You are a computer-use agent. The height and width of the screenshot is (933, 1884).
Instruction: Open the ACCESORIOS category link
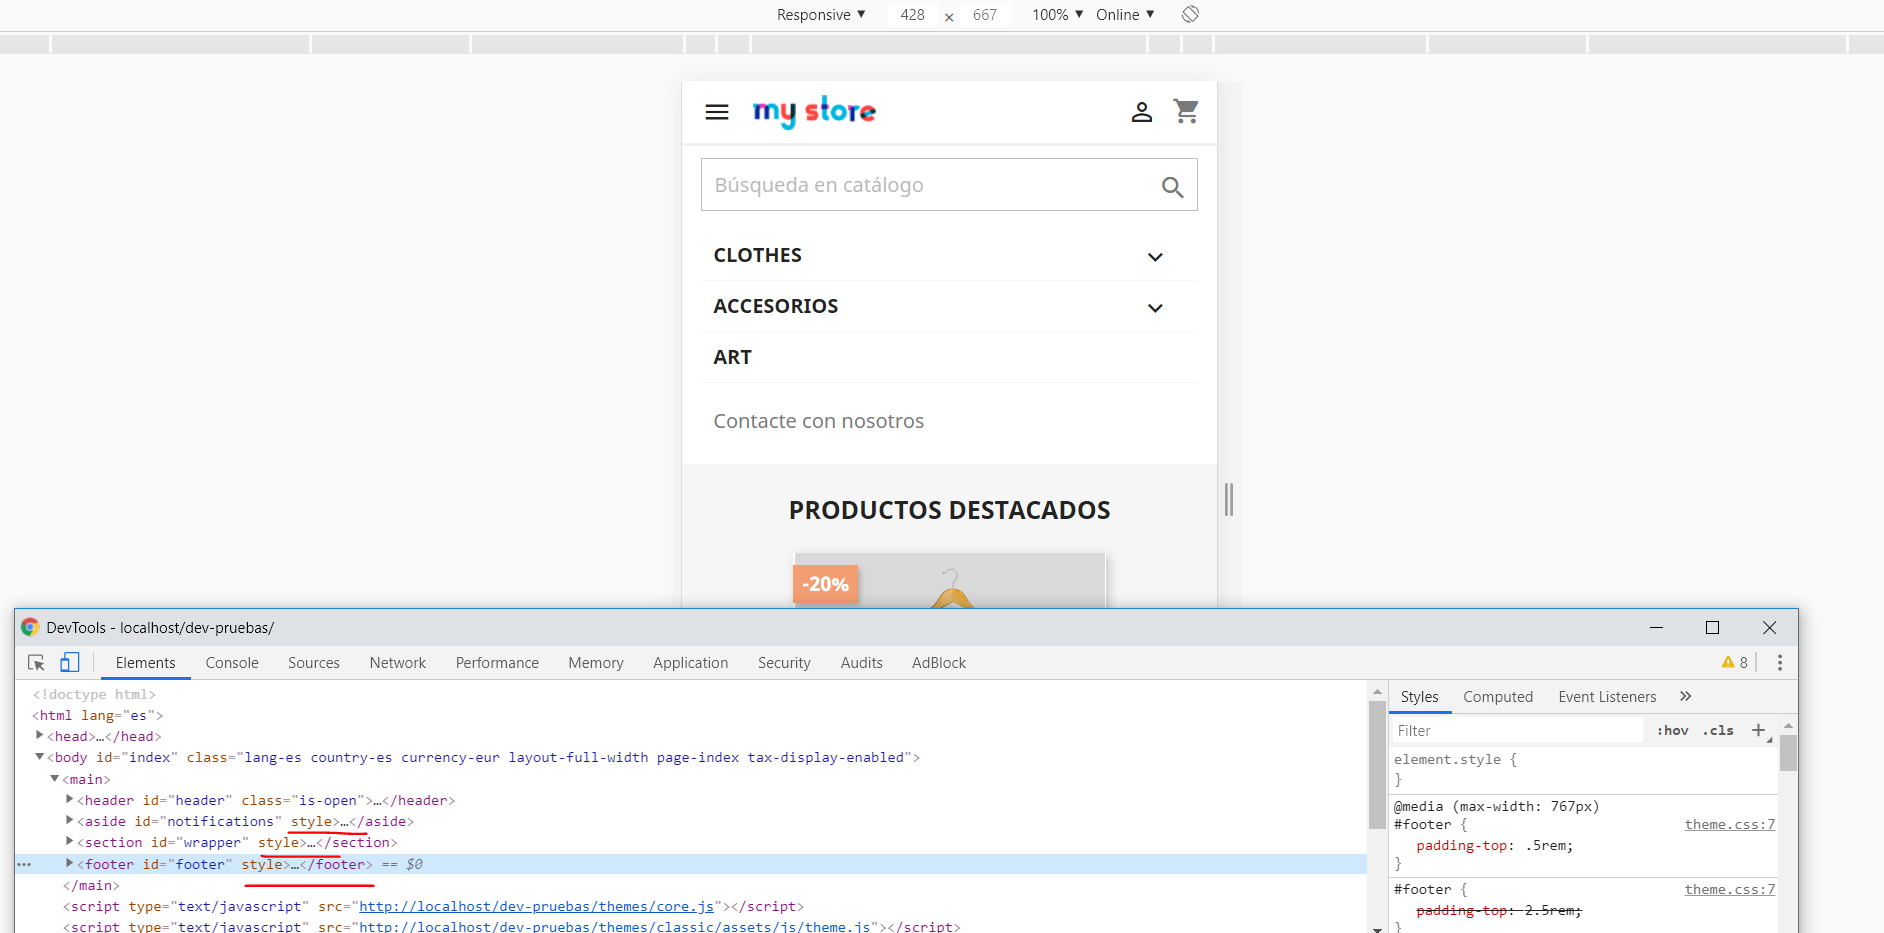click(x=776, y=306)
